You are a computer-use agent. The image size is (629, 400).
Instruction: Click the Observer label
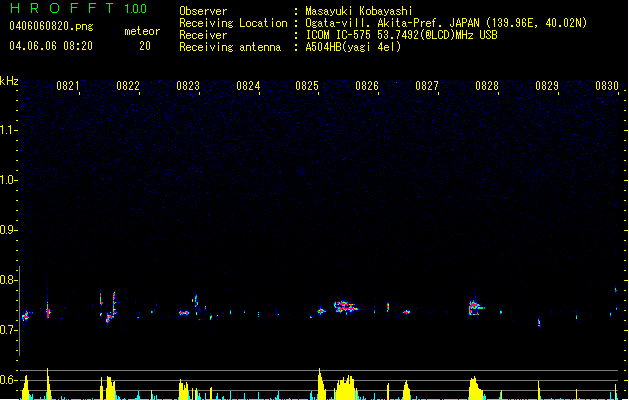(x=203, y=11)
